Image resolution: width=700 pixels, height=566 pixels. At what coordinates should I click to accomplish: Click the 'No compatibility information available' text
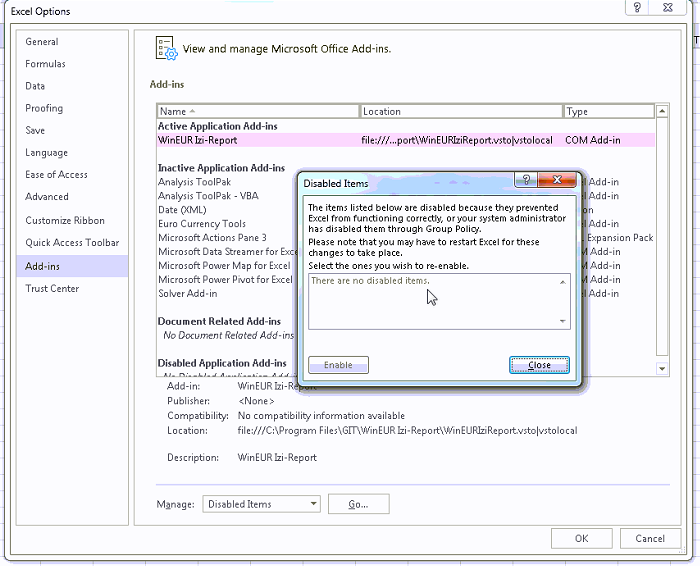(x=321, y=416)
